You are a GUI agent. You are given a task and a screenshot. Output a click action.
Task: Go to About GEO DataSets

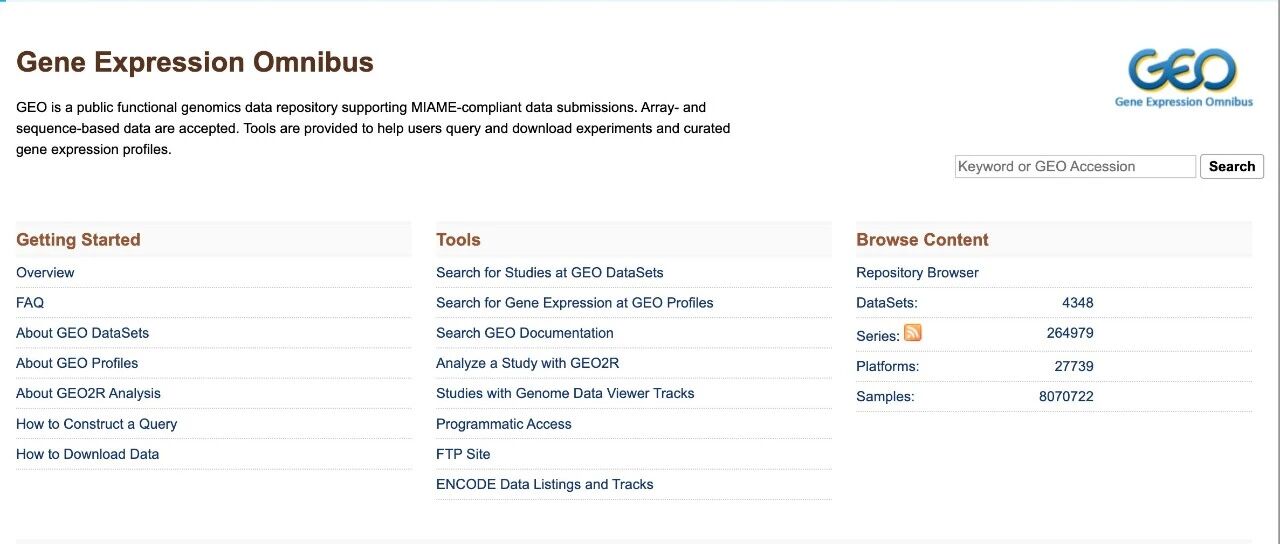(x=82, y=333)
